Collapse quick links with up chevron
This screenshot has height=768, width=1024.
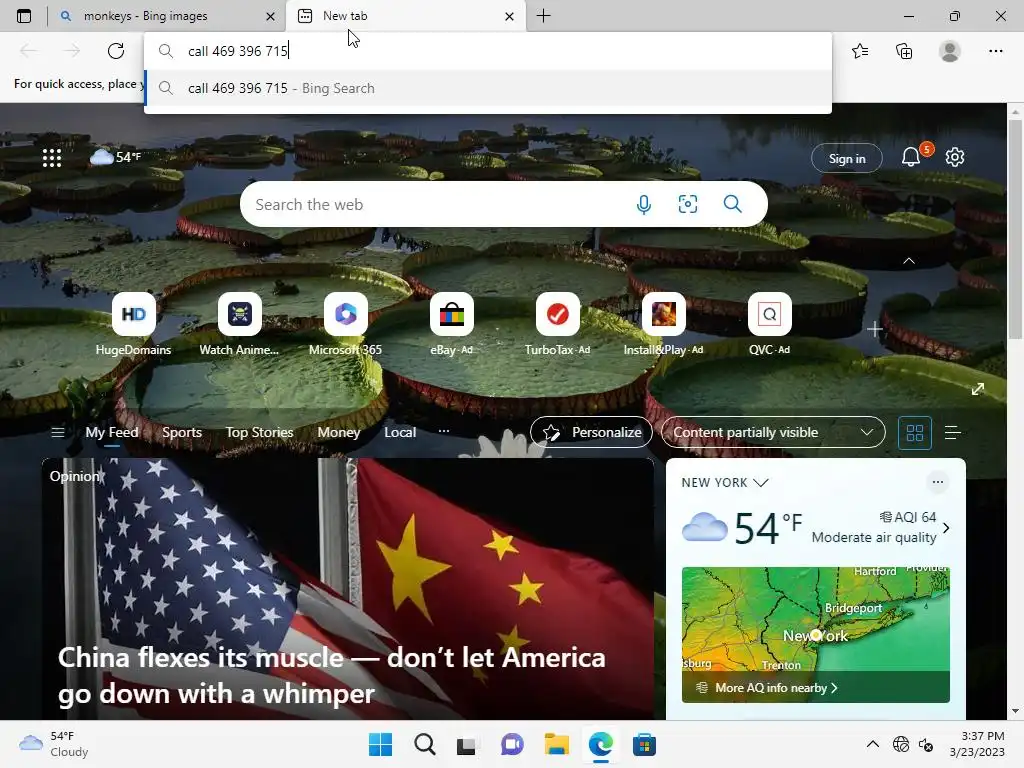click(x=908, y=261)
